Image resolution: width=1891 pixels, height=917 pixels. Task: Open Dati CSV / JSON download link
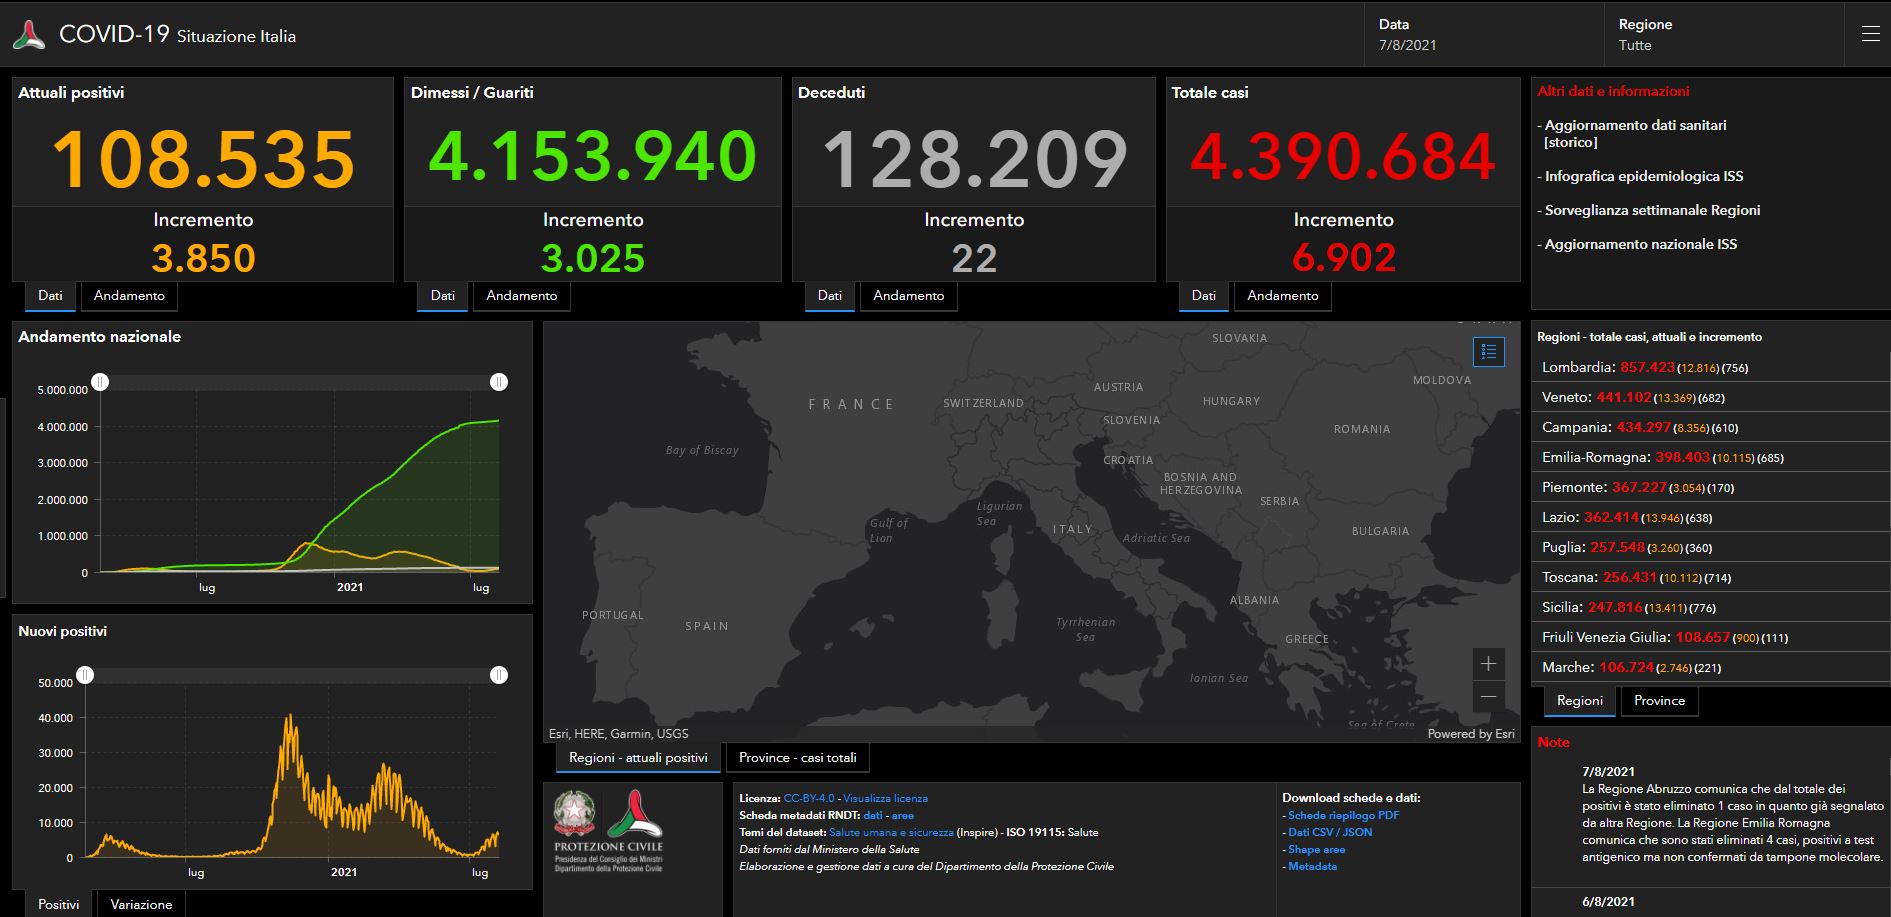click(x=1330, y=832)
